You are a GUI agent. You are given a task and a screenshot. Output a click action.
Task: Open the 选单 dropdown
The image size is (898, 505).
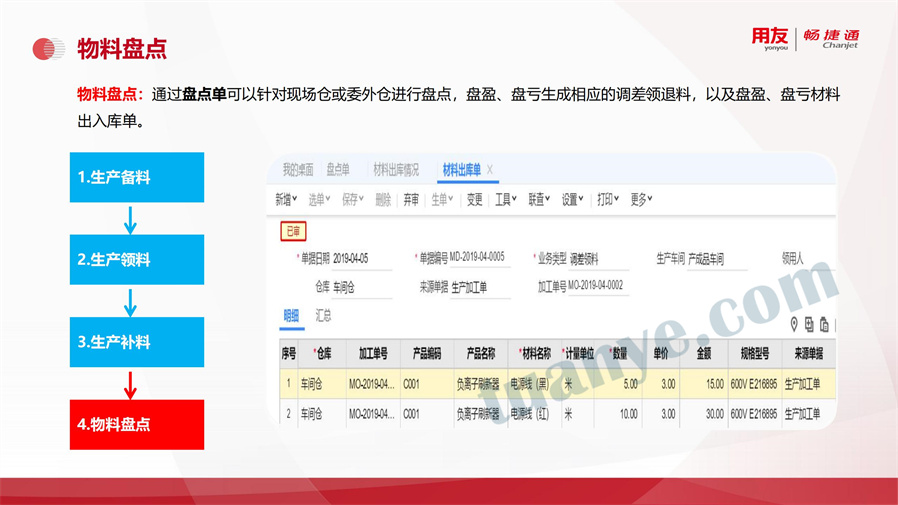click(x=319, y=199)
